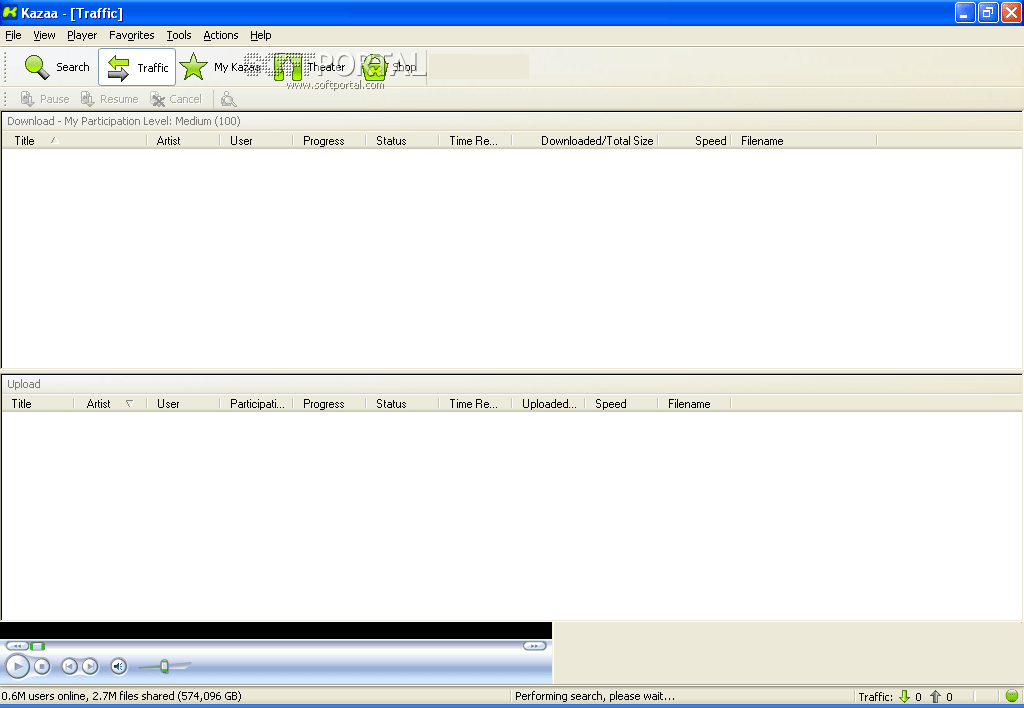1024x708 pixels.
Task: Sort uploads by Speed column
Action: click(x=622, y=404)
